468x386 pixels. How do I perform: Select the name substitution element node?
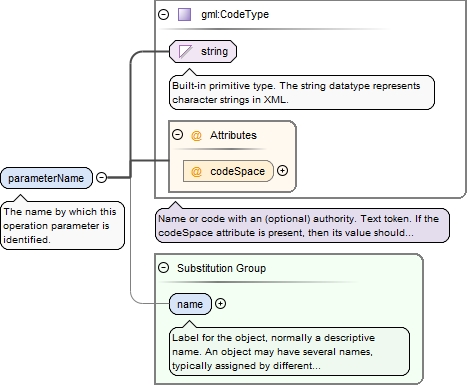[x=190, y=304]
